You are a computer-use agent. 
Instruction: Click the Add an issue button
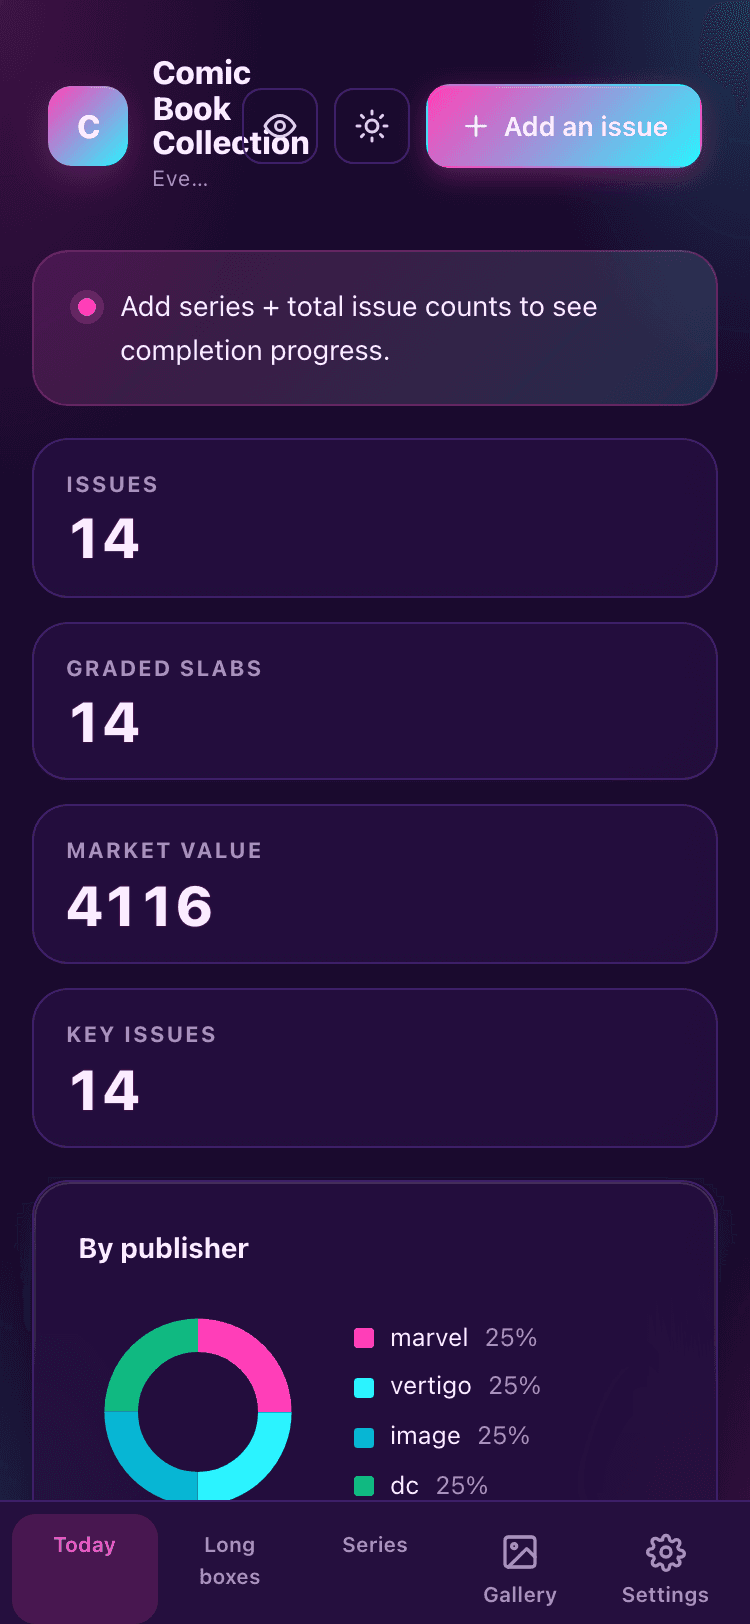(564, 126)
